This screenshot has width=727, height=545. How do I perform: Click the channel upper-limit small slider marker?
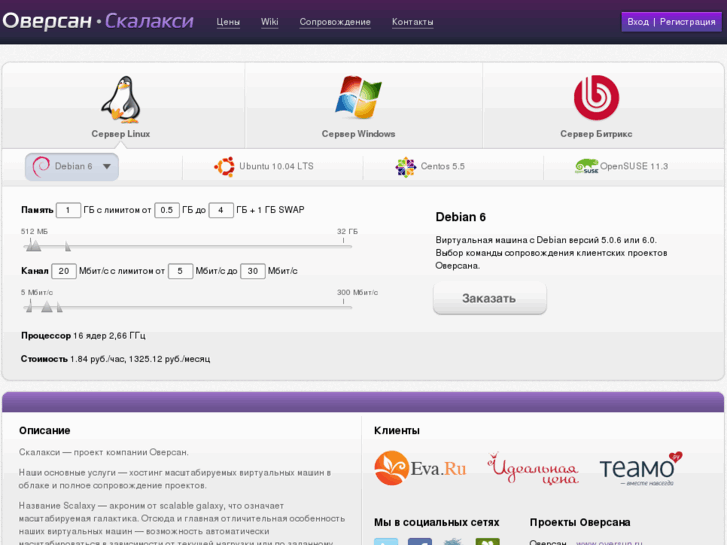tap(59, 307)
